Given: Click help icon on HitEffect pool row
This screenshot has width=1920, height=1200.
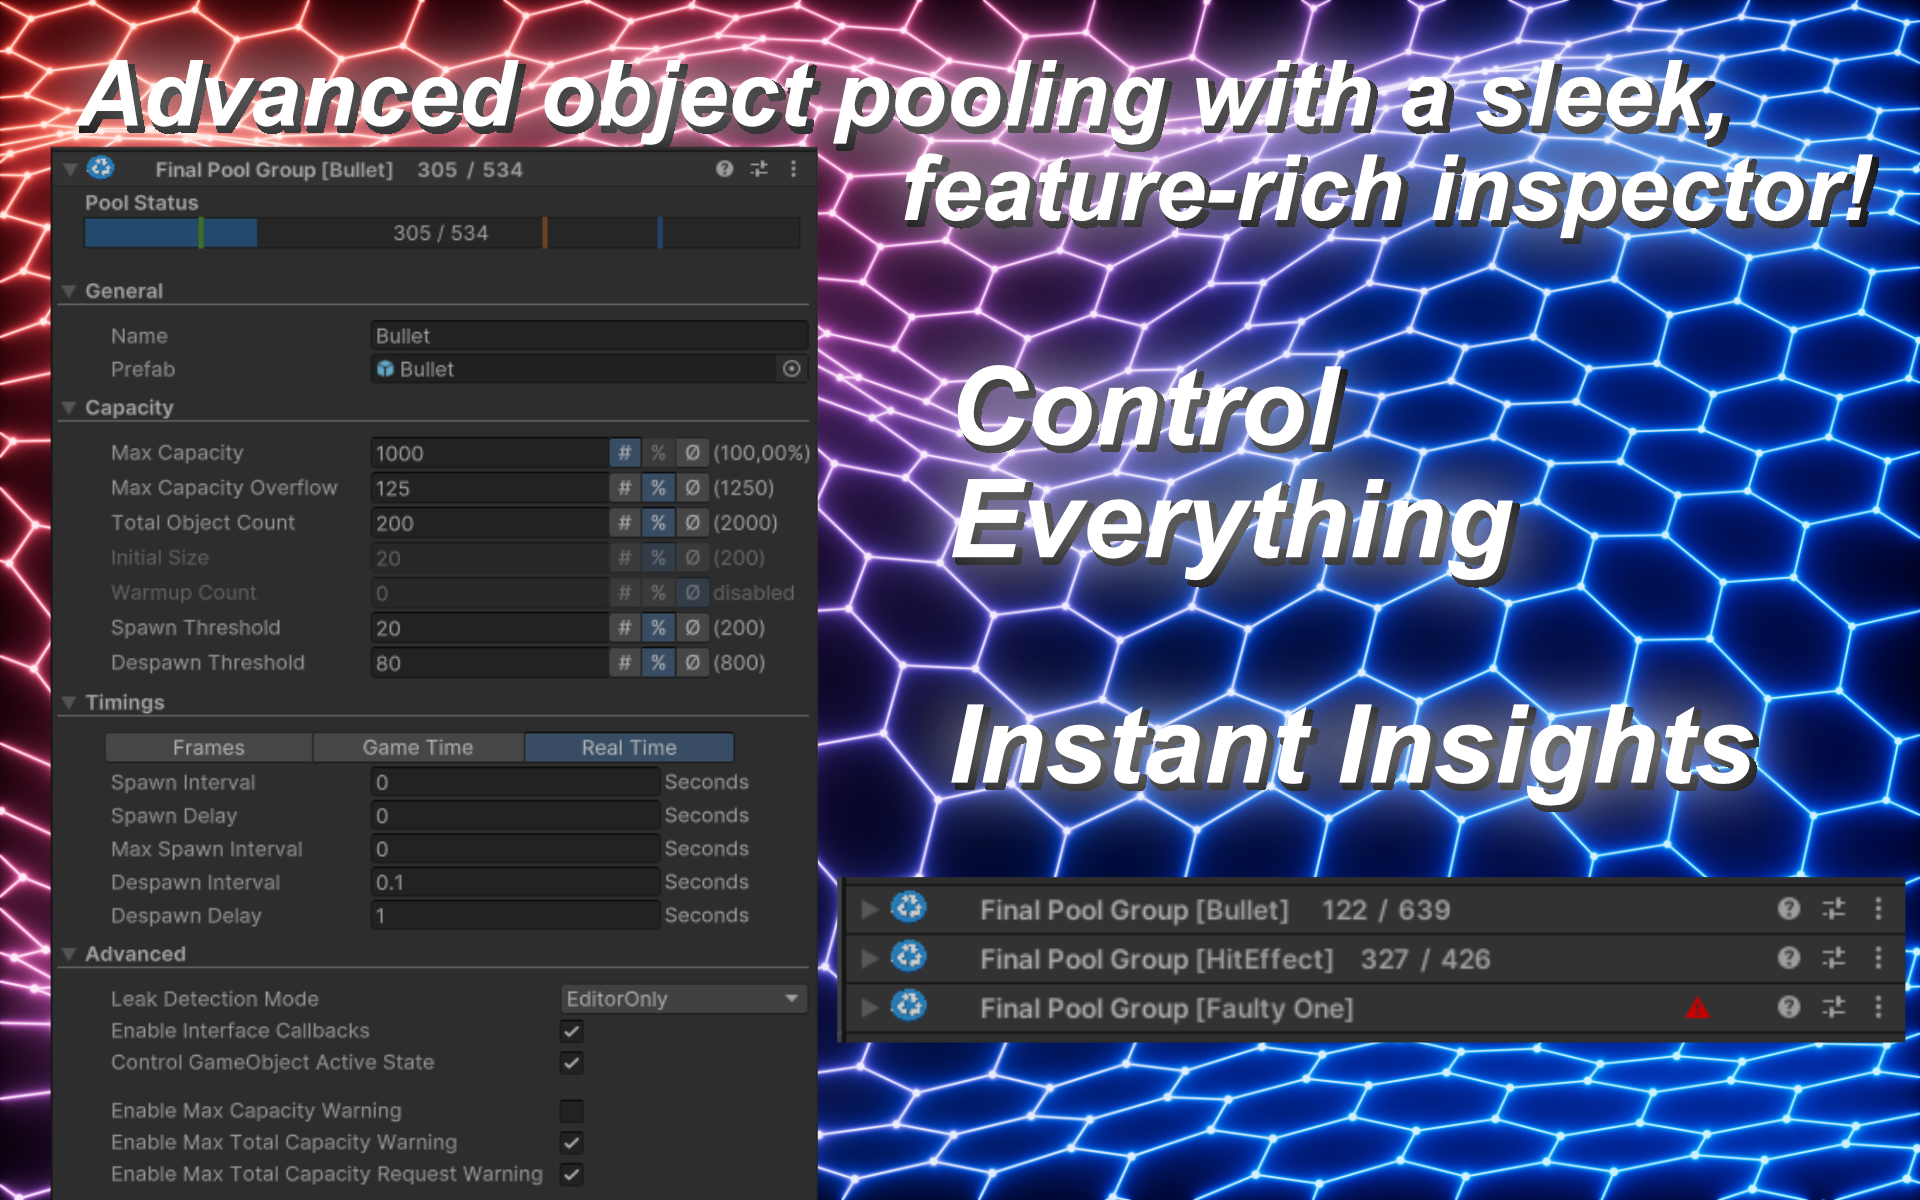Looking at the screenshot, I should pyautogui.click(x=1788, y=958).
